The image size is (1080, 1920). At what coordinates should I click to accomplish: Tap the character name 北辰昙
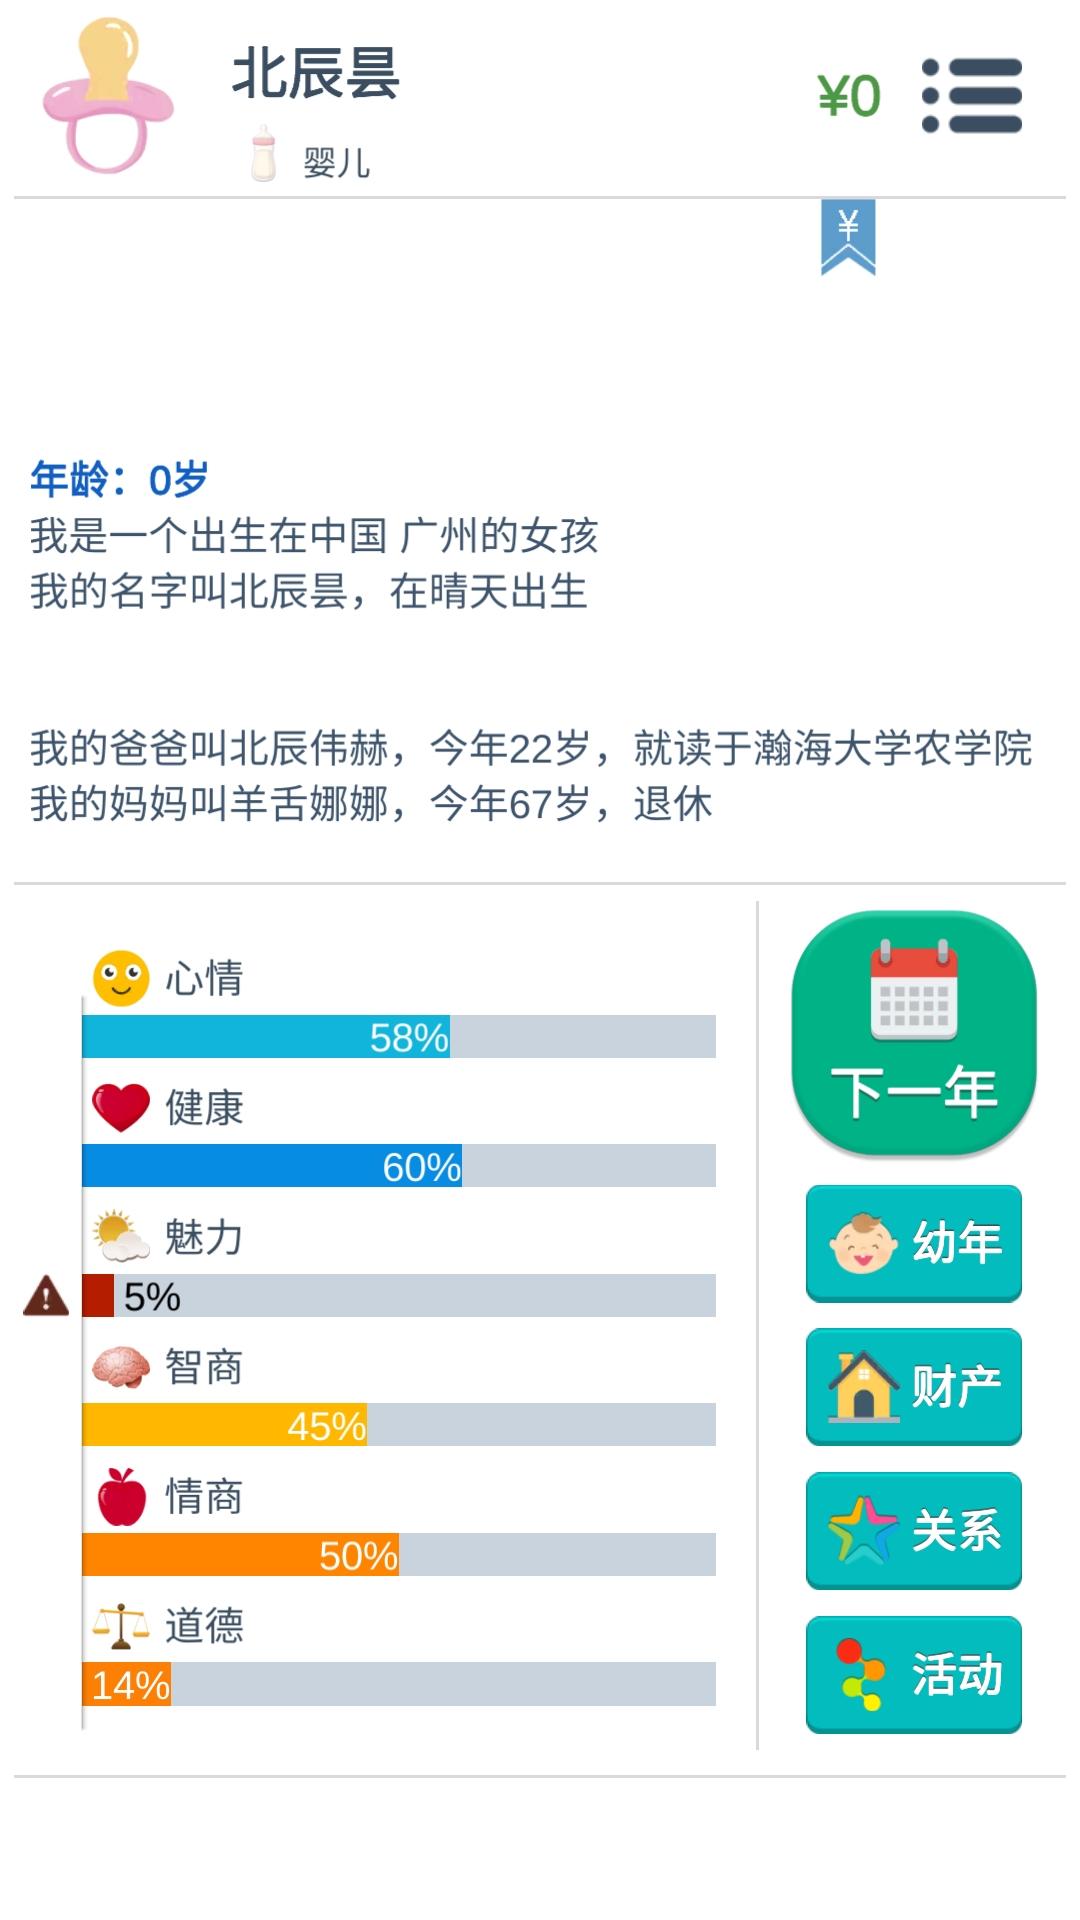point(316,74)
